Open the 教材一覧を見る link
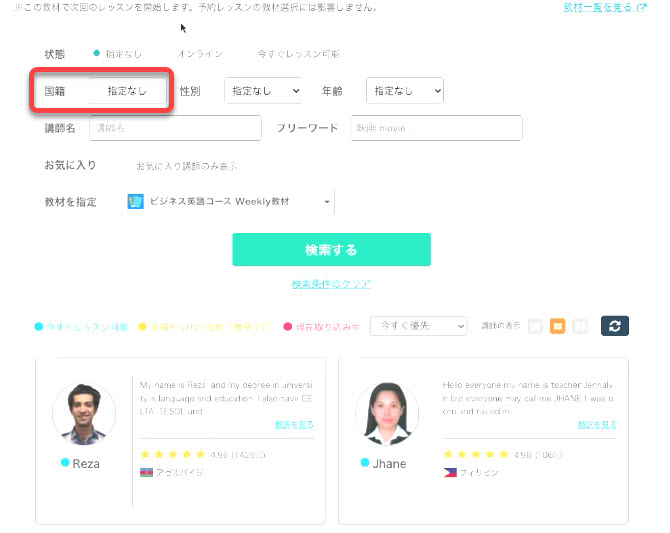The image size is (670, 533). coord(597,7)
